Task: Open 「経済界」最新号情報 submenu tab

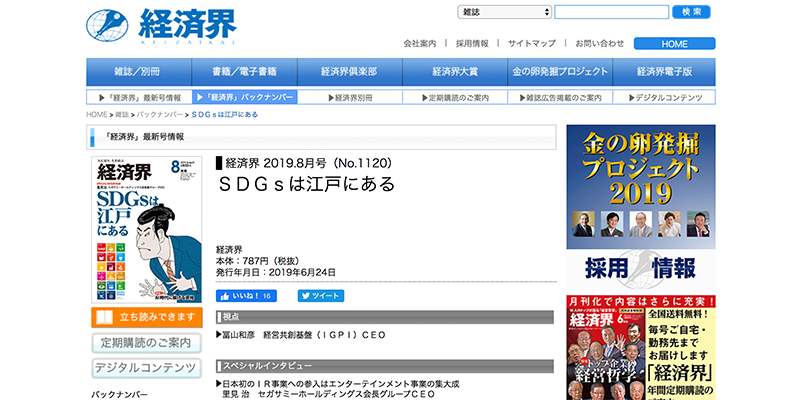Action: coord(139,97)
